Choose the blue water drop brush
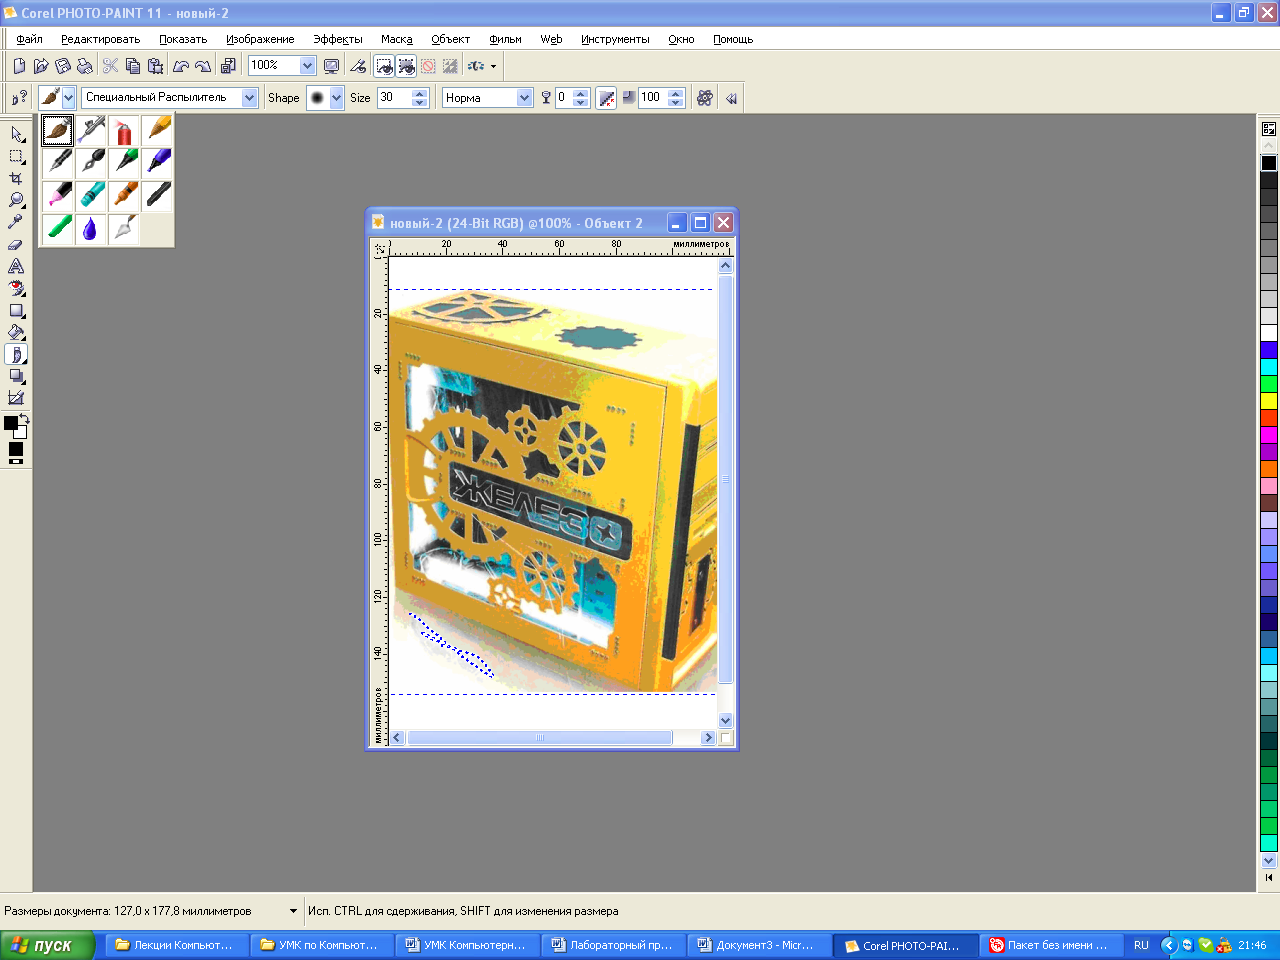 coord(91,228)
